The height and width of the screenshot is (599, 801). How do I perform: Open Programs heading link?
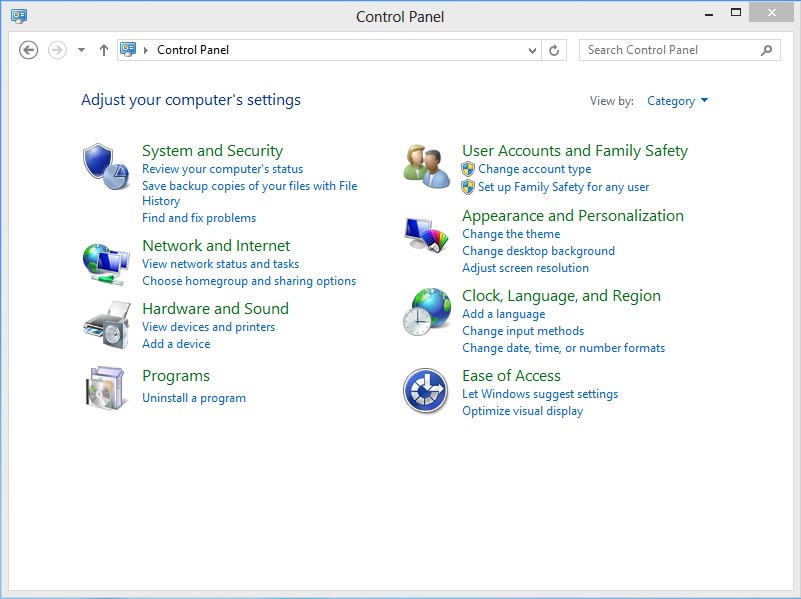(x=176, y=376)
